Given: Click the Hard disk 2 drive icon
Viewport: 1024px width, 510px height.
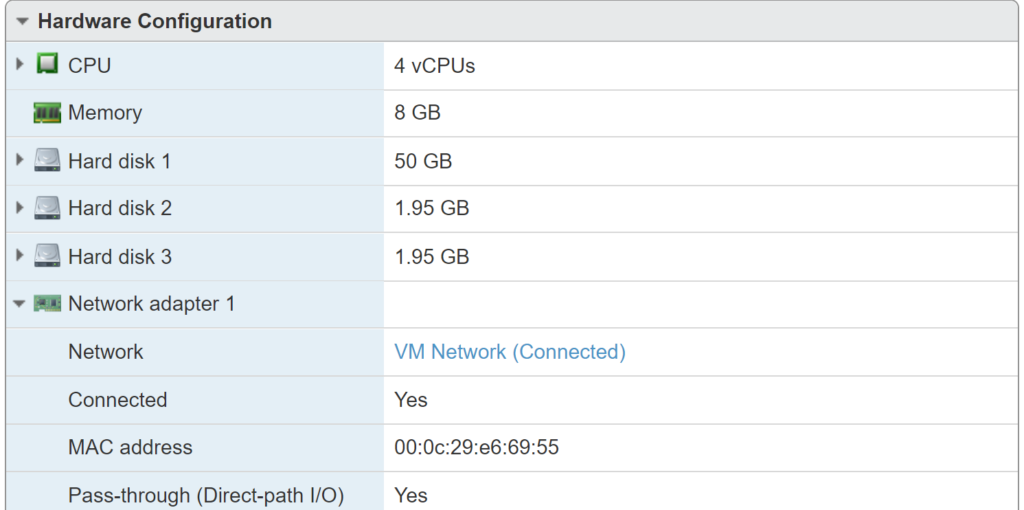Looking at the screenshot, I should point(48,208).
